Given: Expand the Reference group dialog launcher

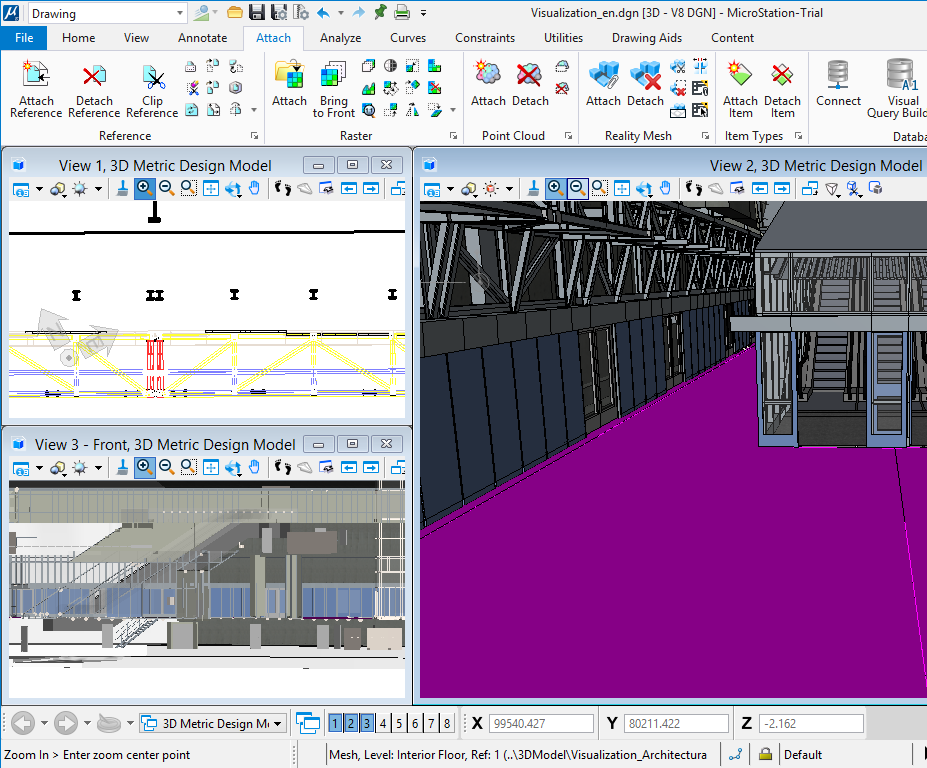Looking at the screenshot, I should click(254, 136).
